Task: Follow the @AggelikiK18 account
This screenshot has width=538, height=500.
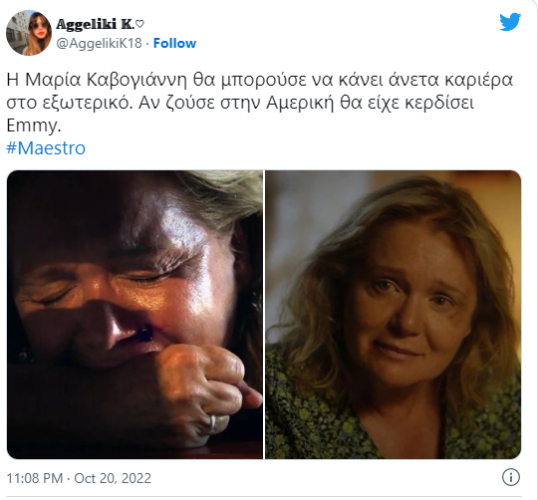Action: point(174,43)
